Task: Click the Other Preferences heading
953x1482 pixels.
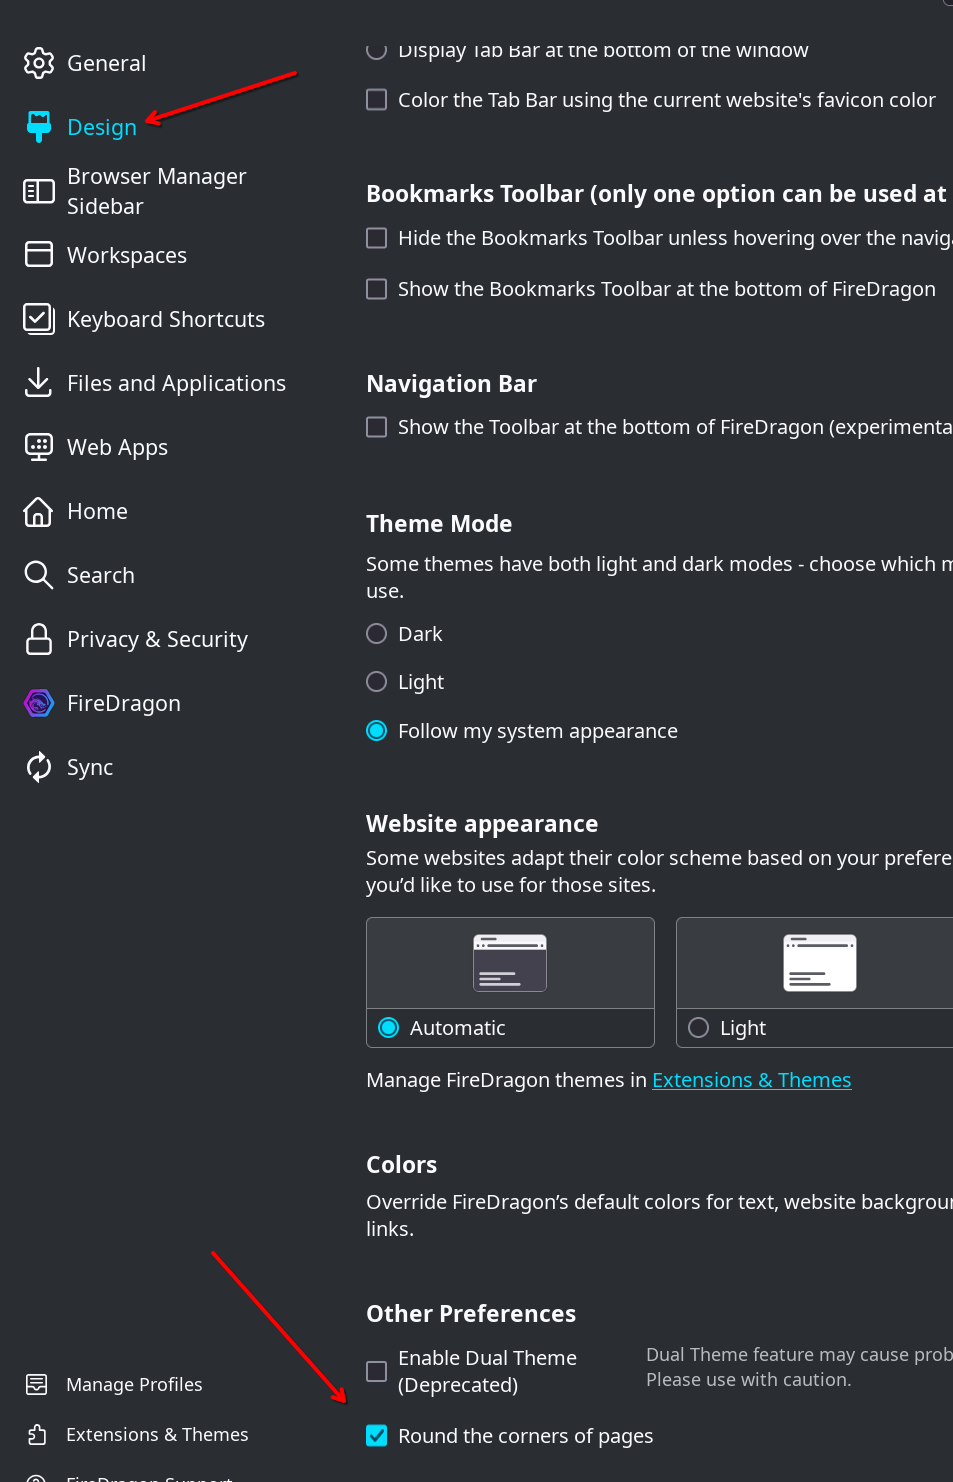Action: pyautogui.click(x=471, y=1314)
